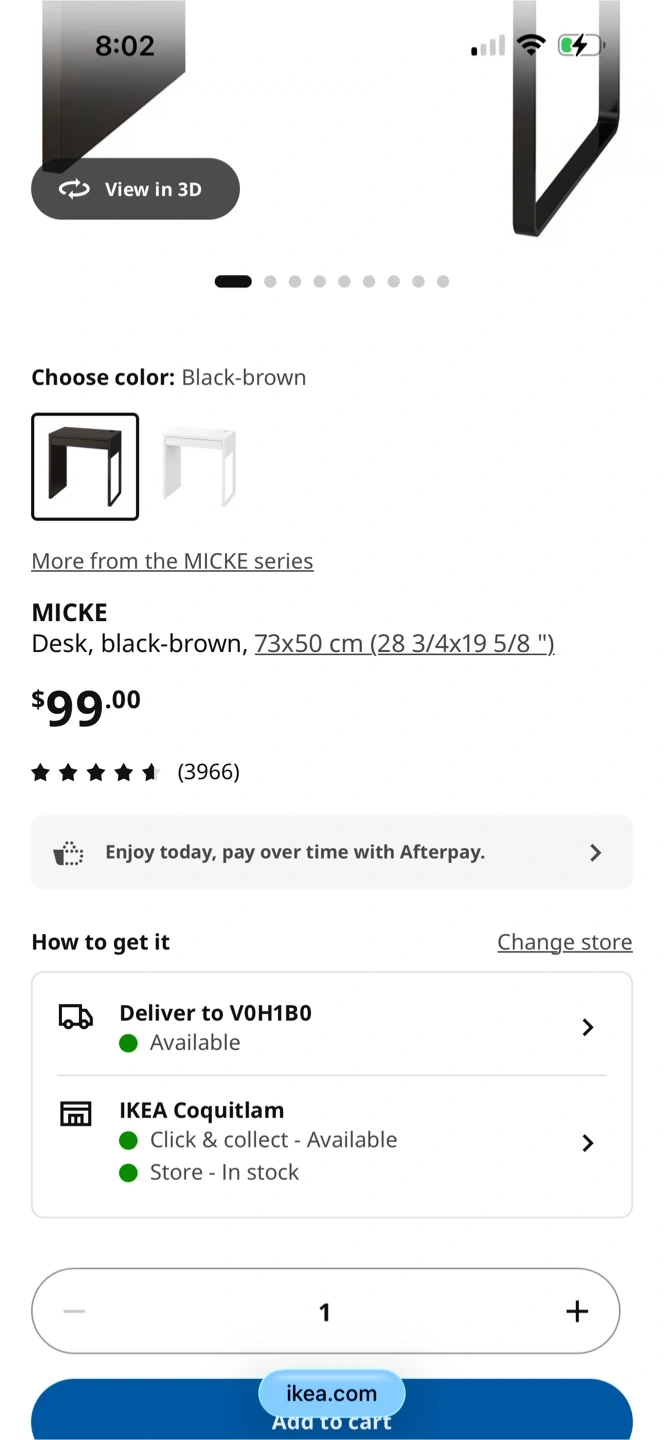Jump to the last image carousel dot

click(x=443, y=282)
